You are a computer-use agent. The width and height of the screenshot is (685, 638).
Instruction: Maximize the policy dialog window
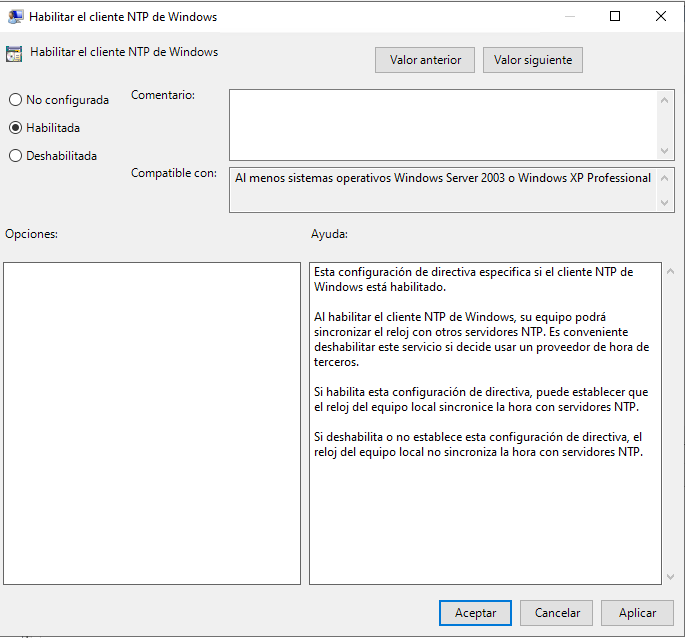point(615,17)
